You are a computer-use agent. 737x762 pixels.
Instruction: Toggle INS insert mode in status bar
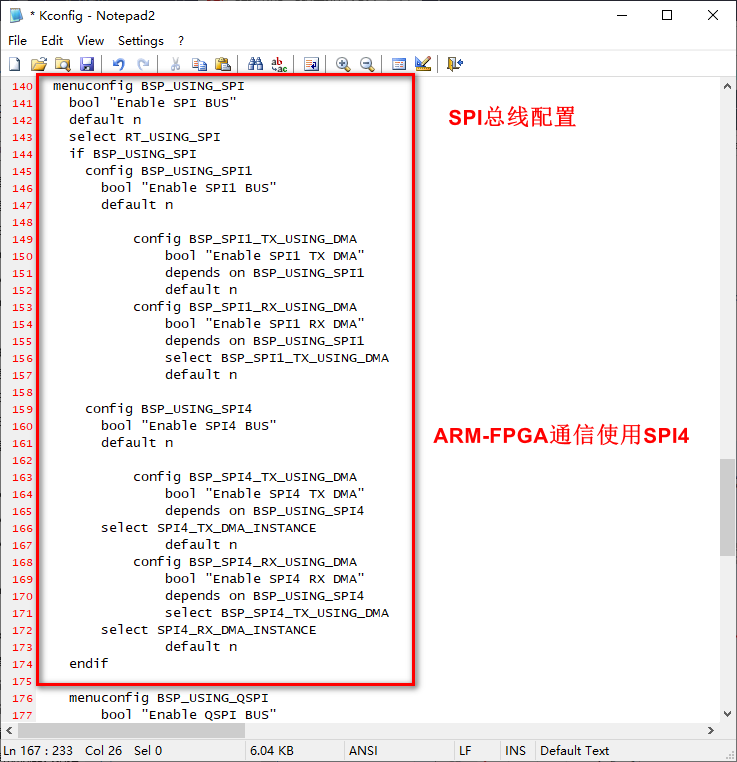(515, 750)
